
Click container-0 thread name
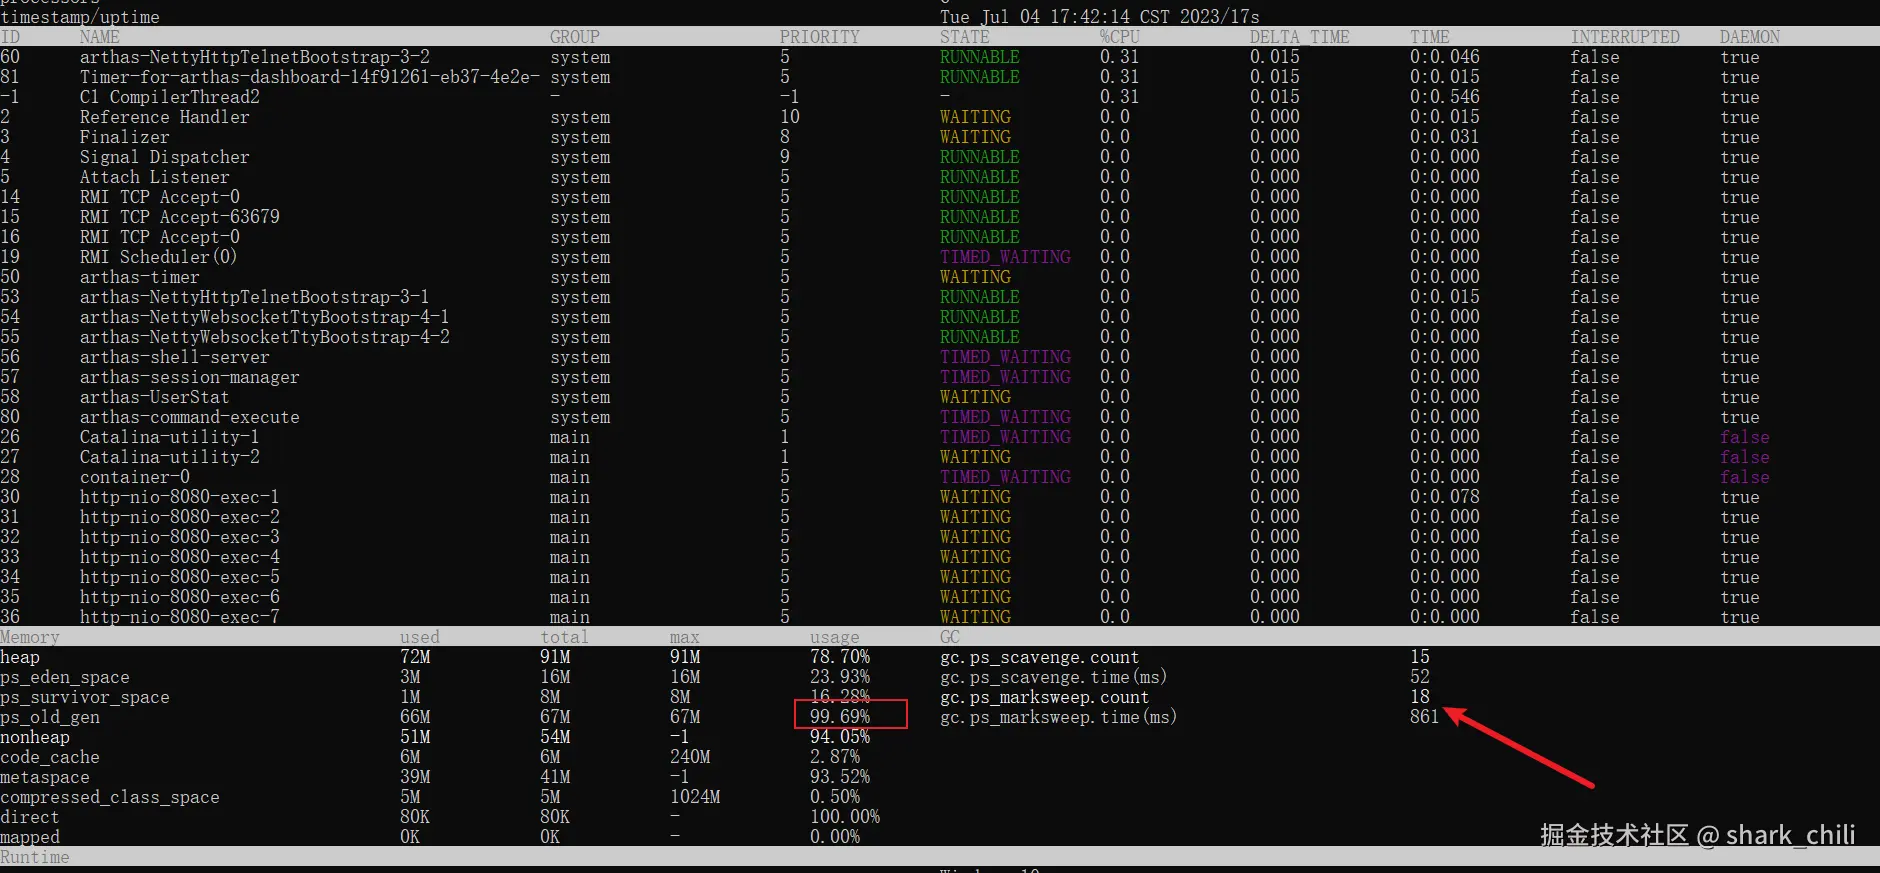pos(135,477)
